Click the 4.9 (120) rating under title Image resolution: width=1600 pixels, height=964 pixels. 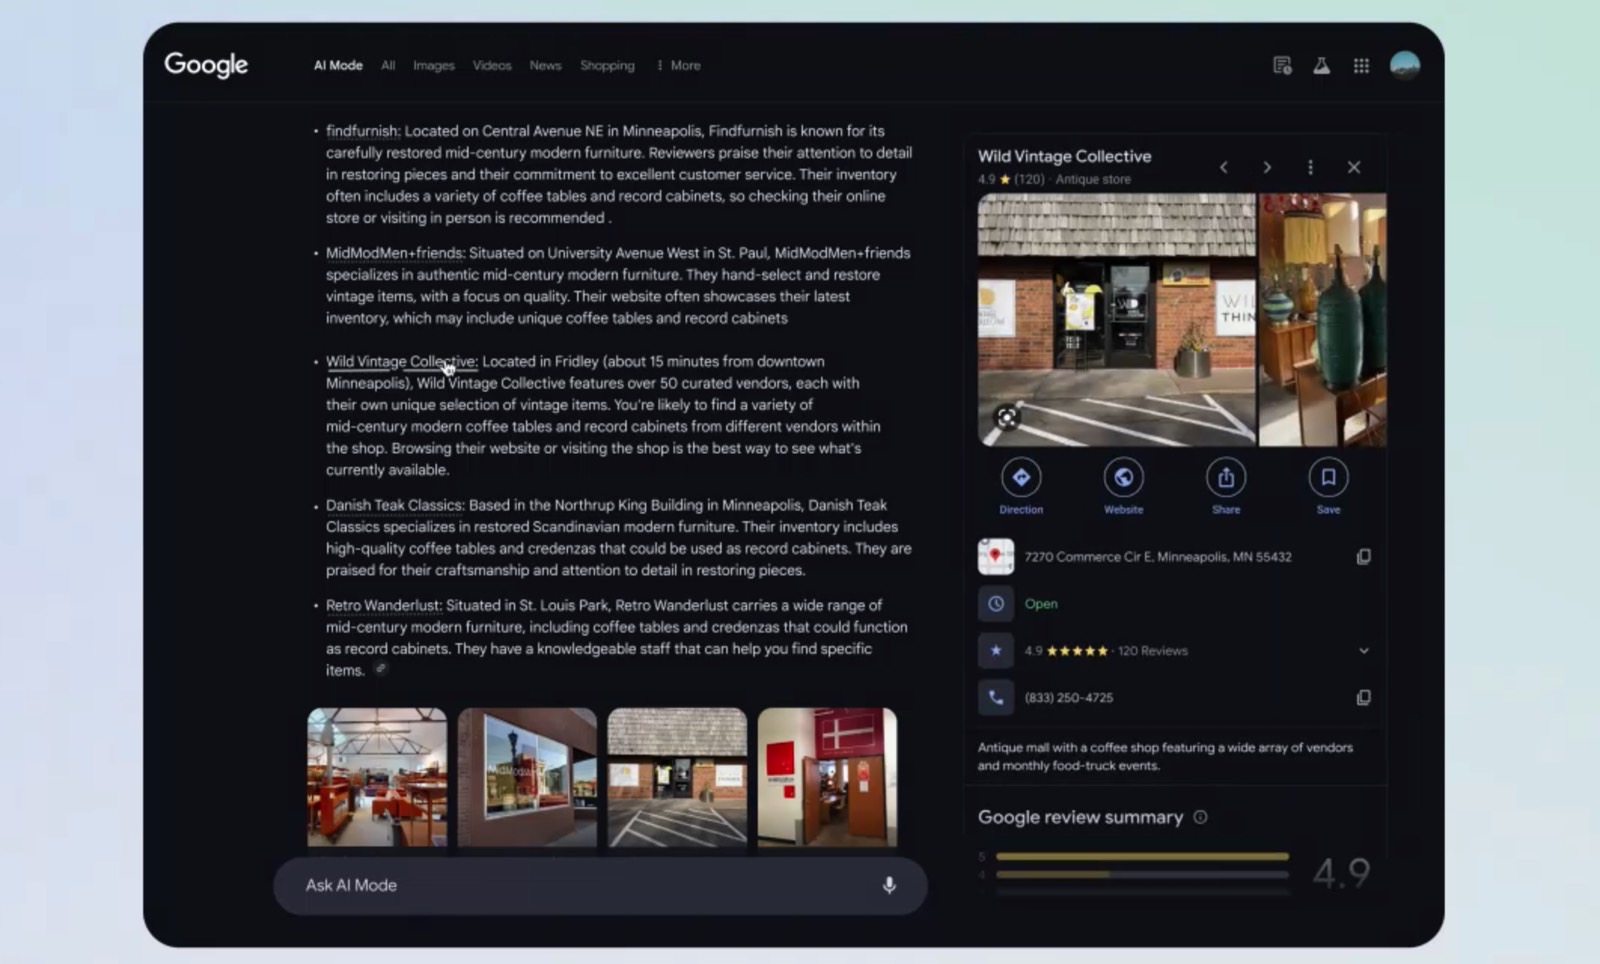coord(1011,180)
